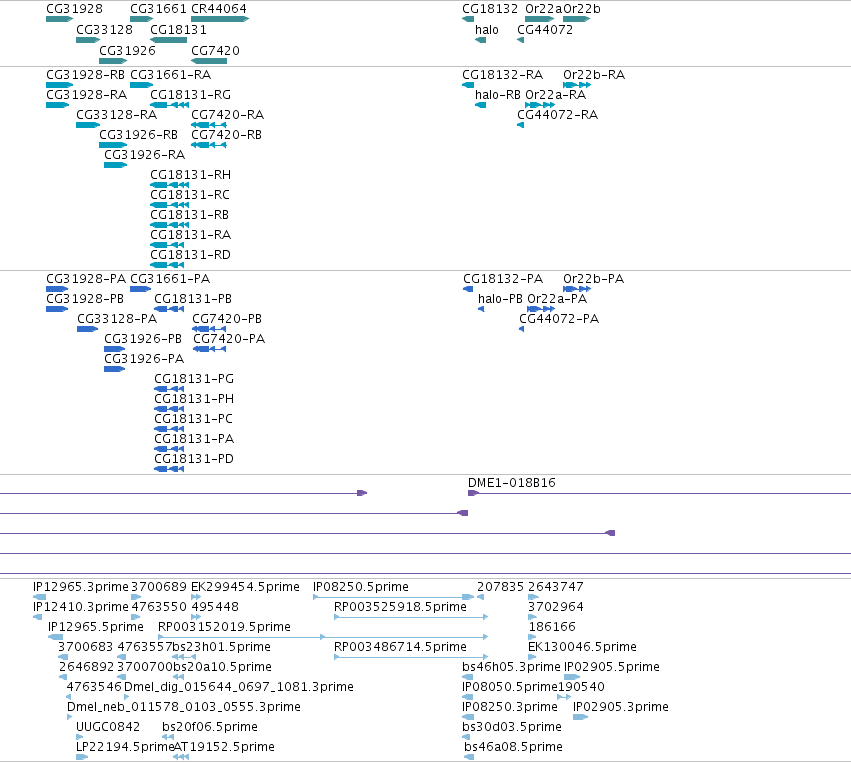The image size is (851, 762).
Task: Select EST RP003525918.5prime
Action: (x=411, y=617)
